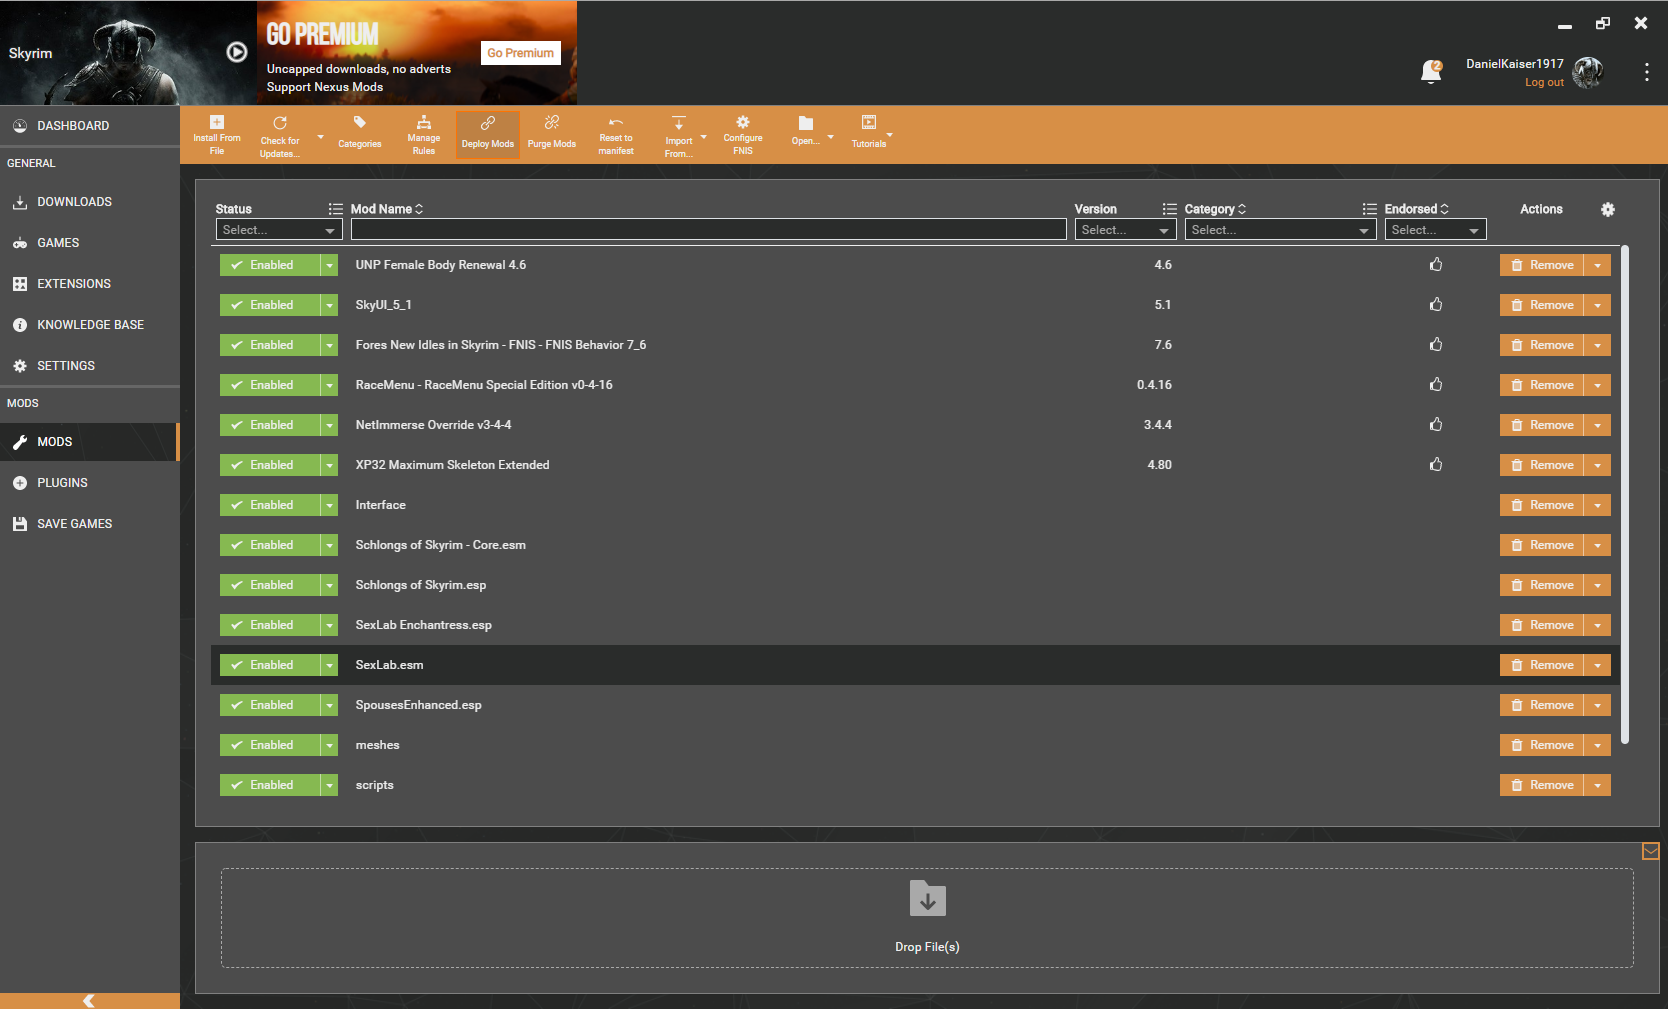Open the Downloads section
This screenshot has height=1009, width=1668.
click(x=72, y=201)
